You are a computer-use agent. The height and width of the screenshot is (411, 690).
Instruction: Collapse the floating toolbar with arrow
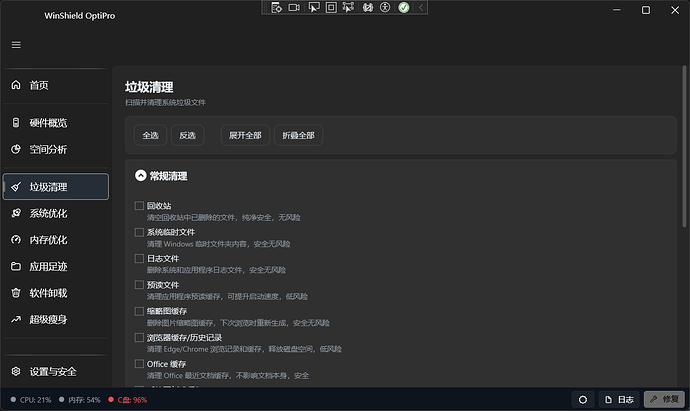[x=421, y=7]
